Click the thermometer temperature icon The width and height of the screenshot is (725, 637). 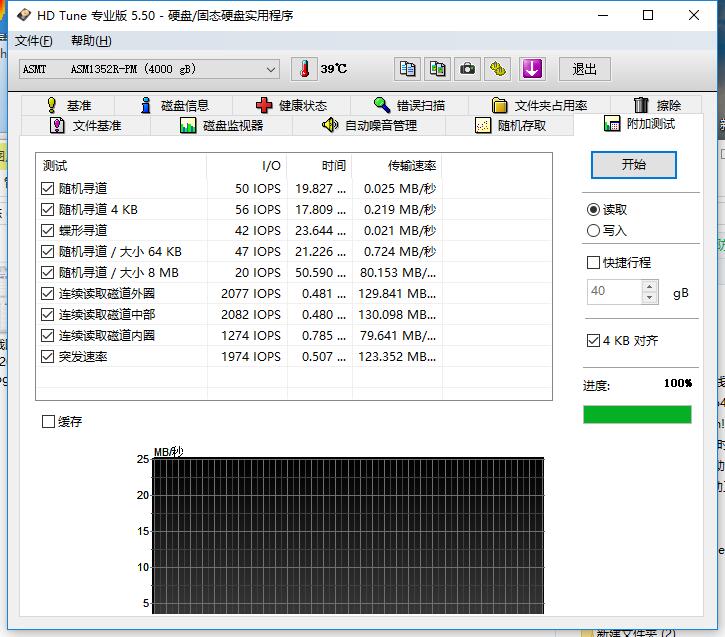tap(304, 69)
